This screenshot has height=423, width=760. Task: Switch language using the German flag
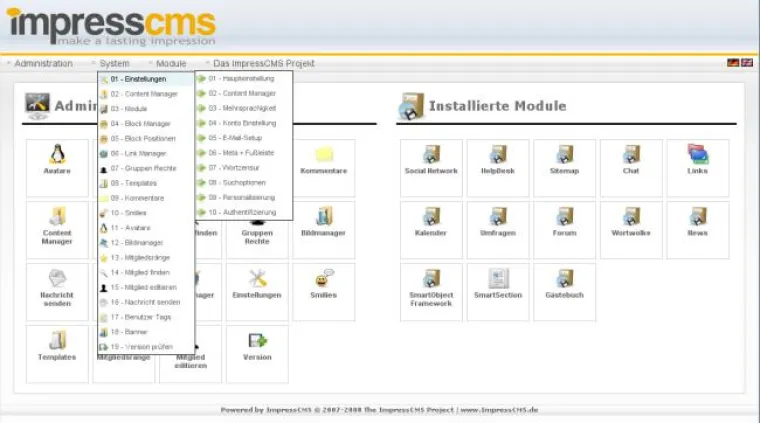pyautogui.click(x=733, y=63)
